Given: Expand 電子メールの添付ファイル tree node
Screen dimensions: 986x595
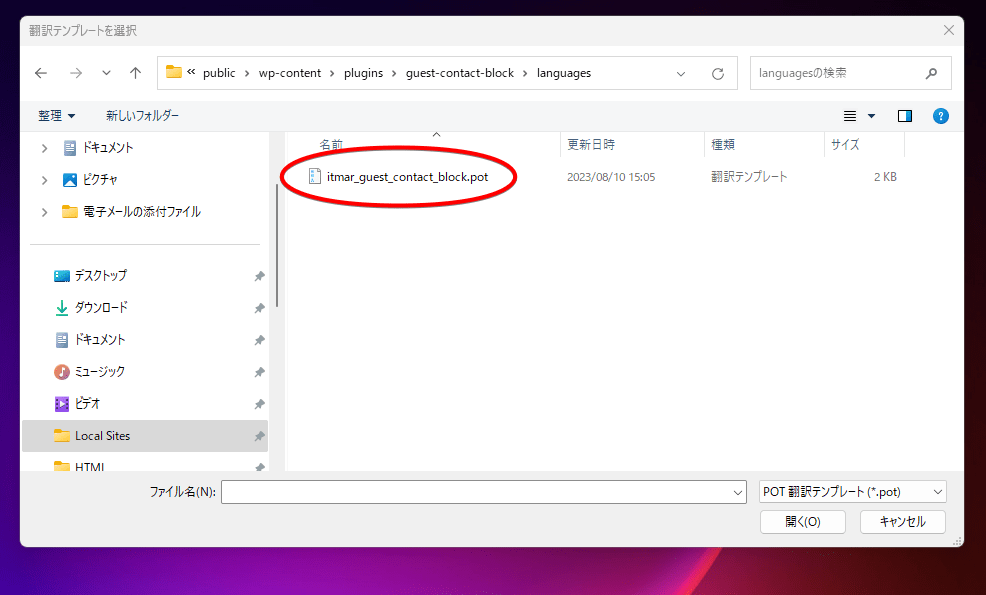Looking at the screenshot, I should [44, 212].
